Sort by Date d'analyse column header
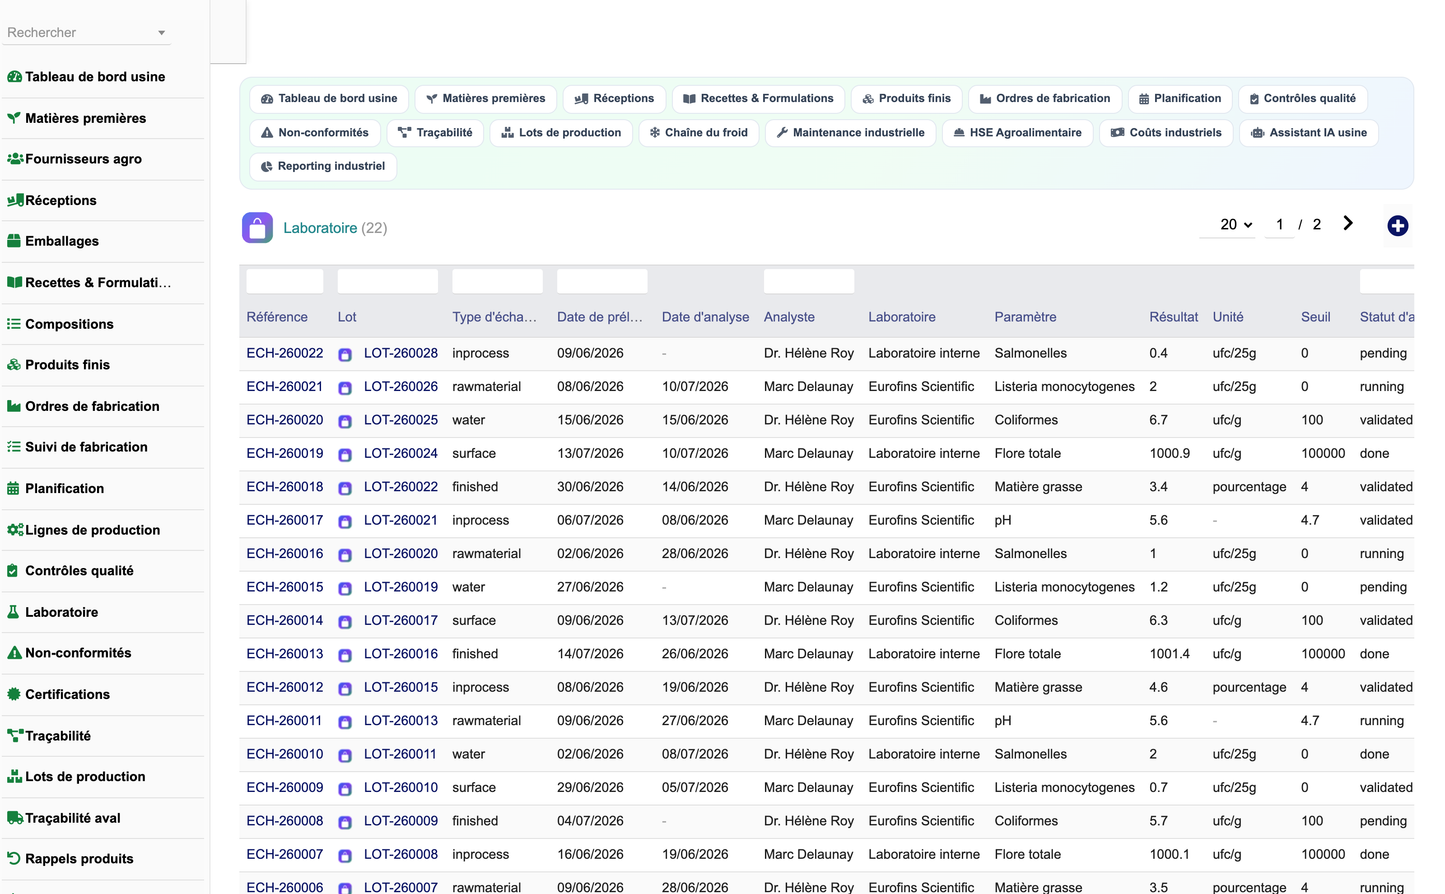Viewport: 1445px width, 894px height. click(705, 317)
